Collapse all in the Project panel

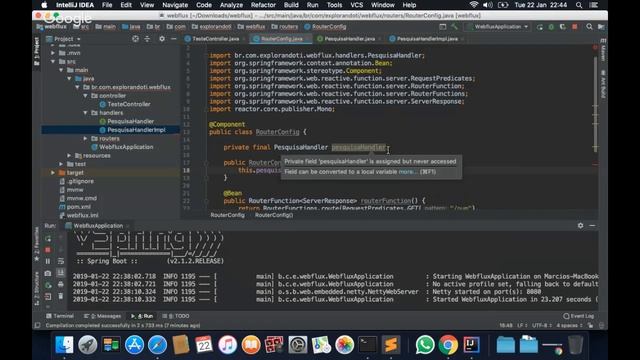(x=147, y=39)
